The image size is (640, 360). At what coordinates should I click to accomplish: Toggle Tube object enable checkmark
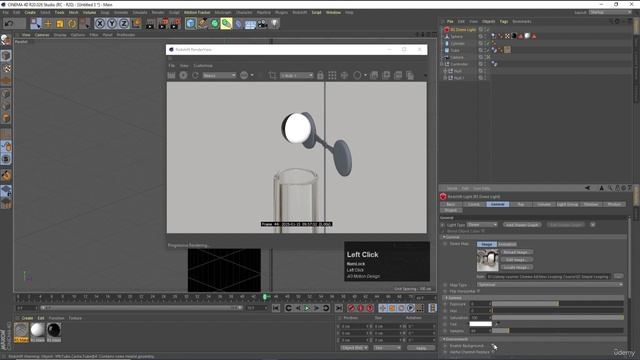click(487, 50)
